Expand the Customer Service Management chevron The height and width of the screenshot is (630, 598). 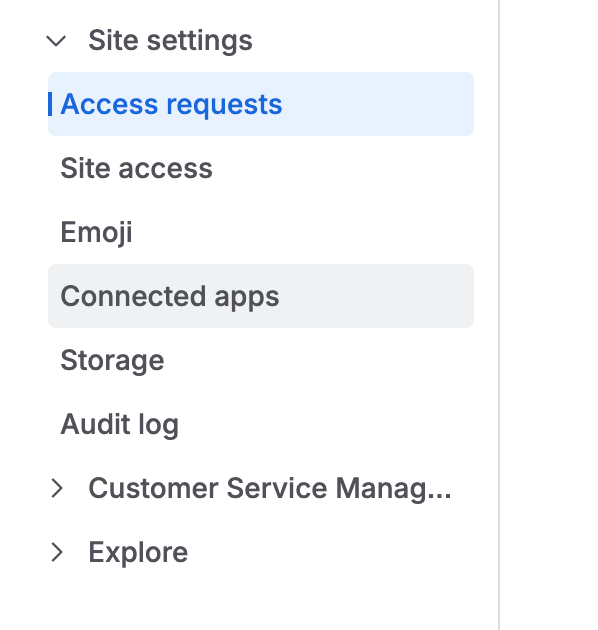[57, 489]
